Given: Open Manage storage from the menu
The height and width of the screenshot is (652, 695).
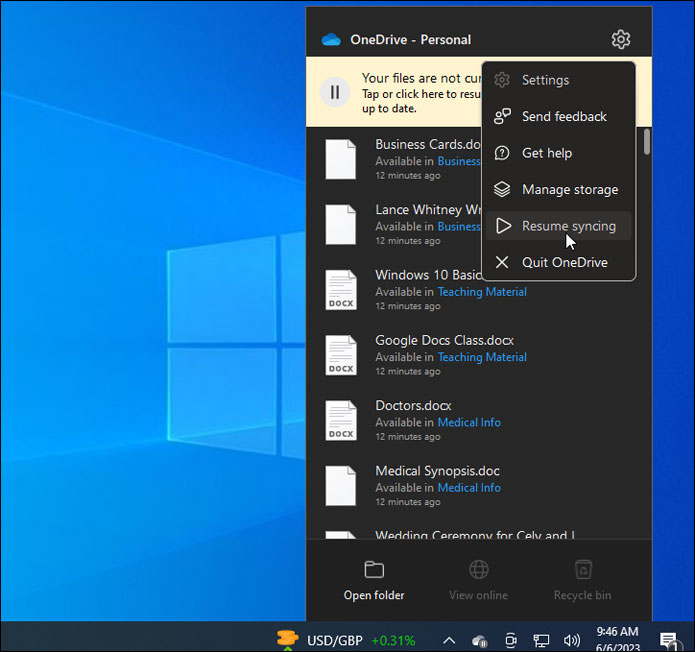Looking at the screenshot, I should 569,190.
